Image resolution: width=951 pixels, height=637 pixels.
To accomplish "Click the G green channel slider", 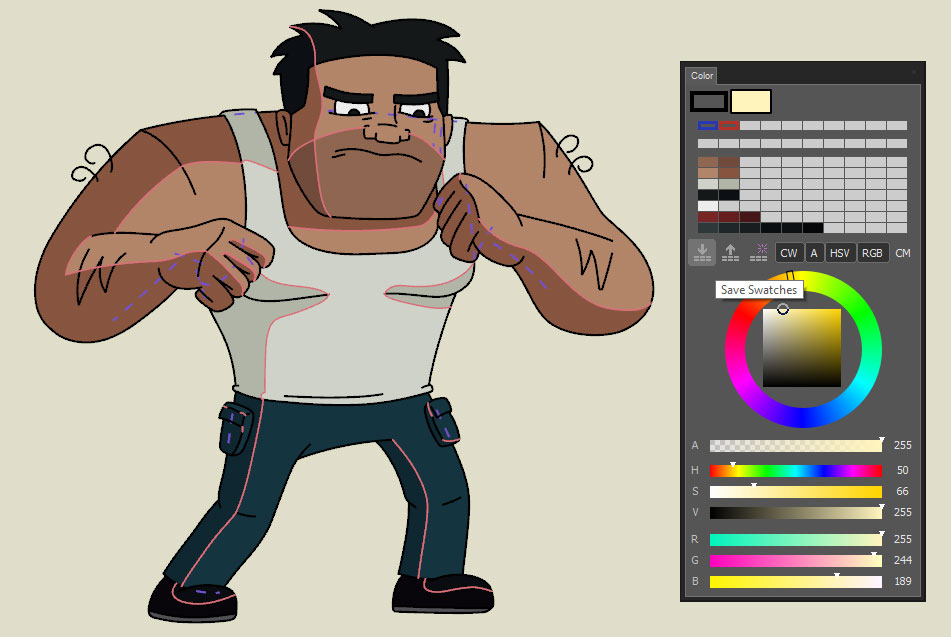I will click(796, 561).
